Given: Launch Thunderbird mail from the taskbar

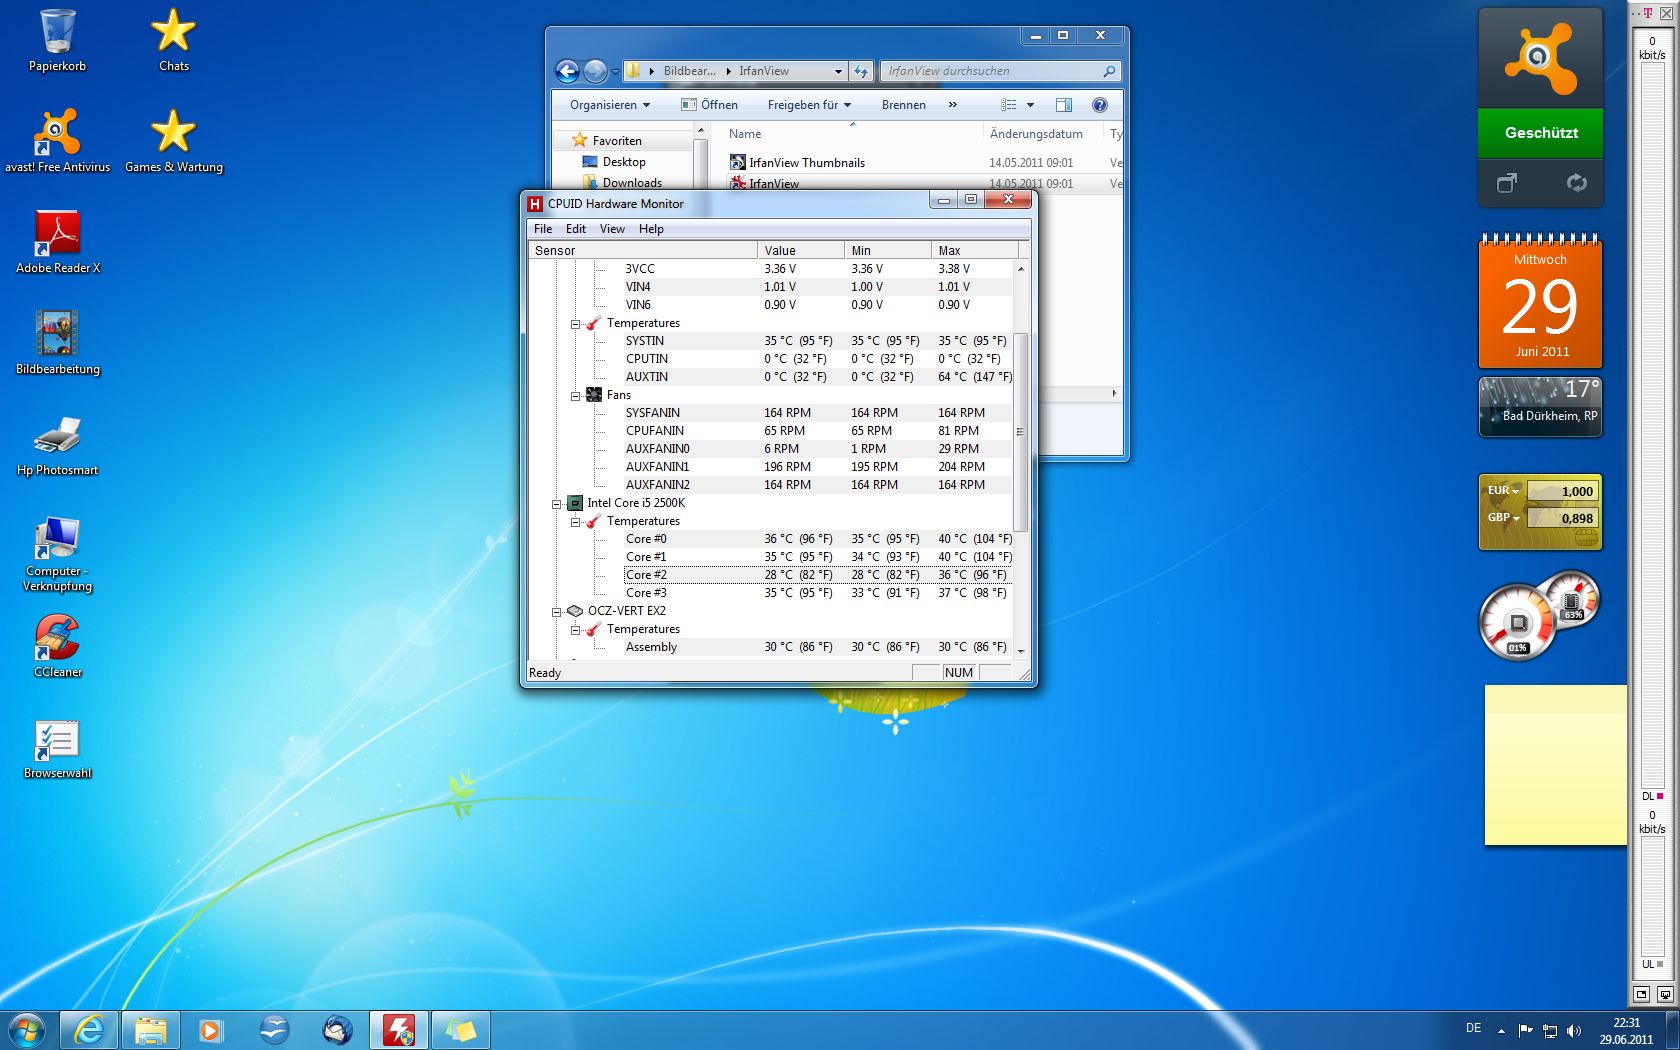Looking at the screenshot, I should pyautogui.click(x=337, y=1030).
